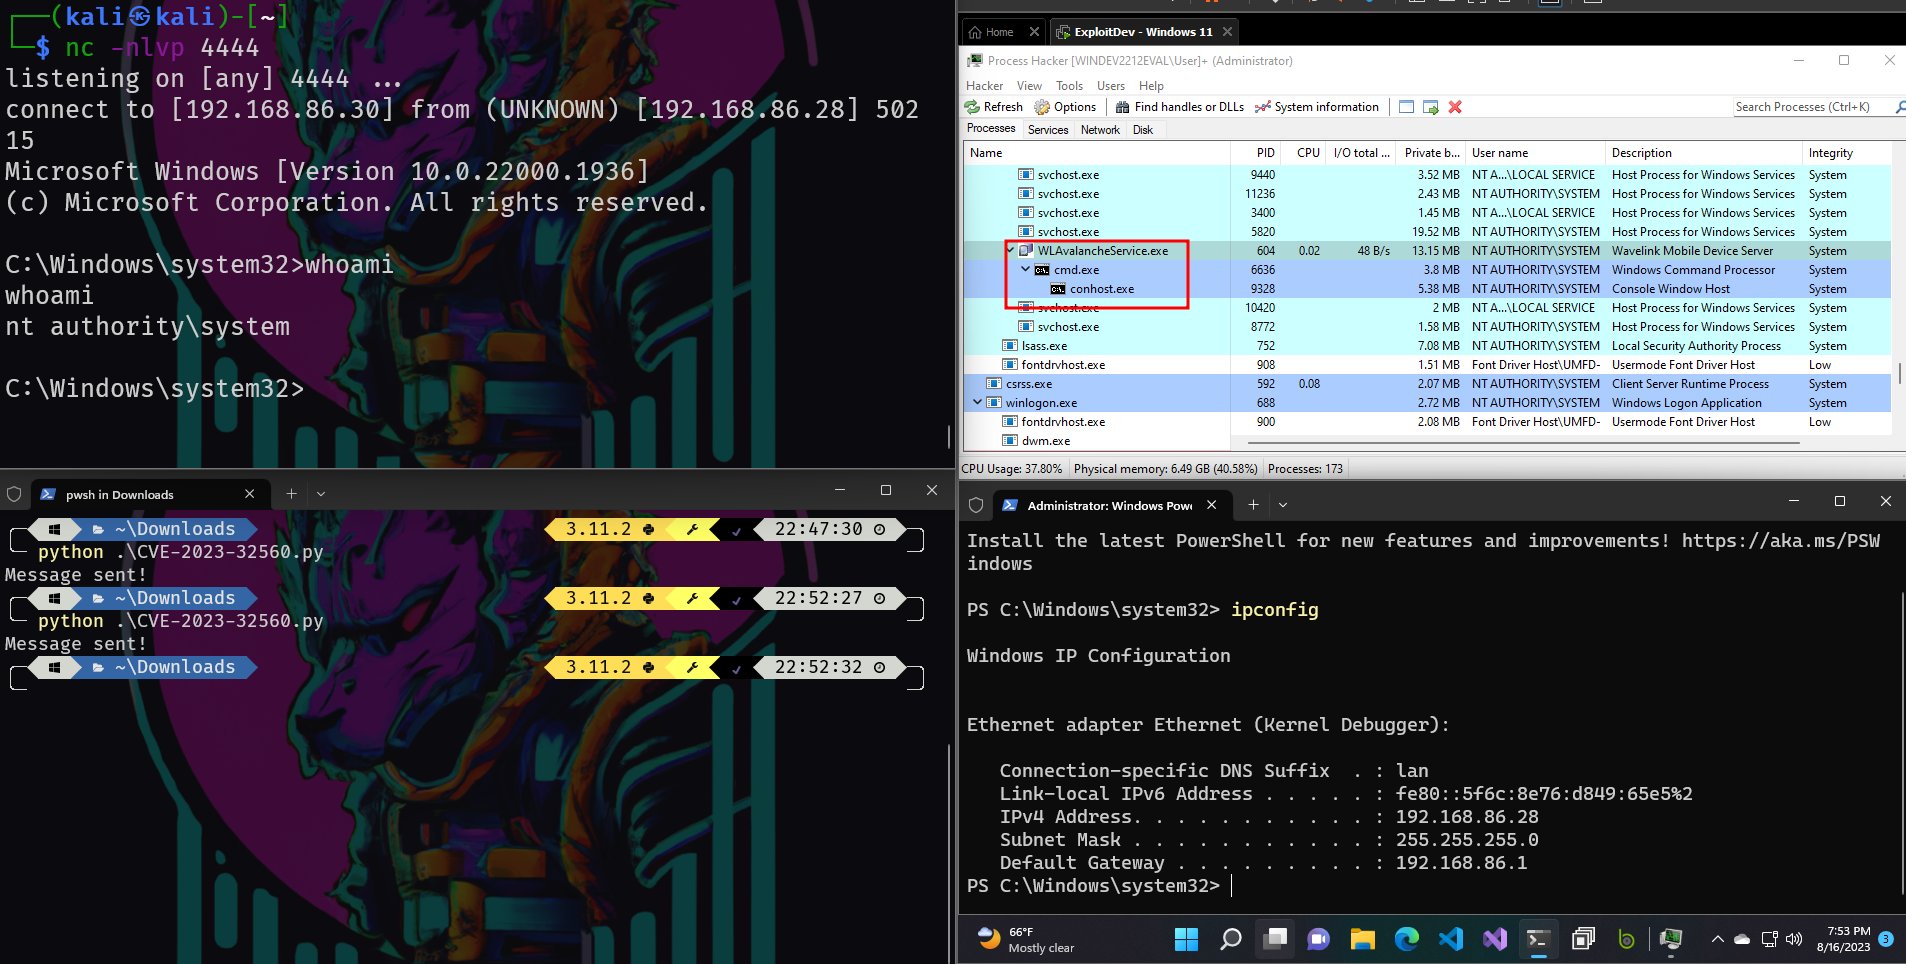1906x964 pixels.
Task: Sort by the Name column header
Action: (x=1097, y=153)
